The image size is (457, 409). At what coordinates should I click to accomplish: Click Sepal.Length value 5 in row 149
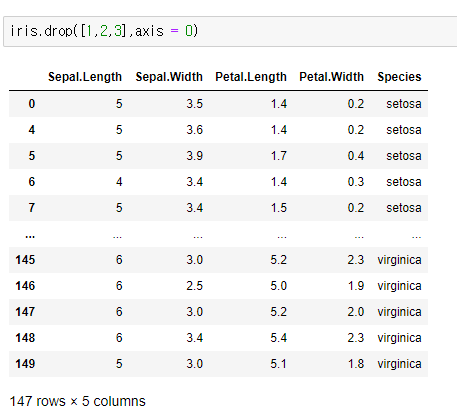[119, 364]
